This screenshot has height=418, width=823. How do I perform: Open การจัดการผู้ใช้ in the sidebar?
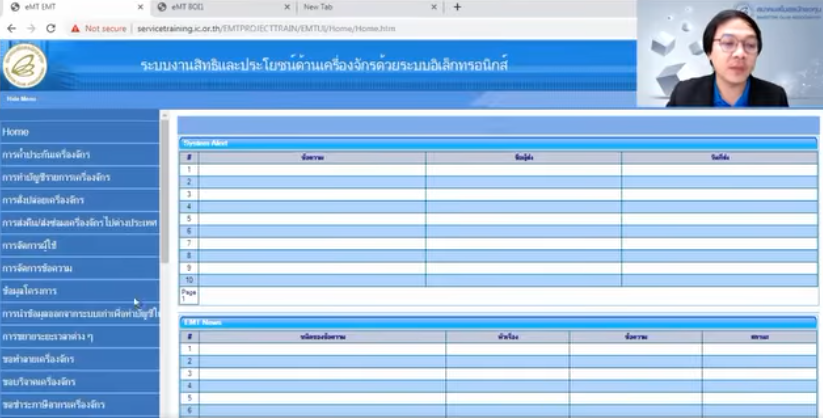[x=80, y=245]
